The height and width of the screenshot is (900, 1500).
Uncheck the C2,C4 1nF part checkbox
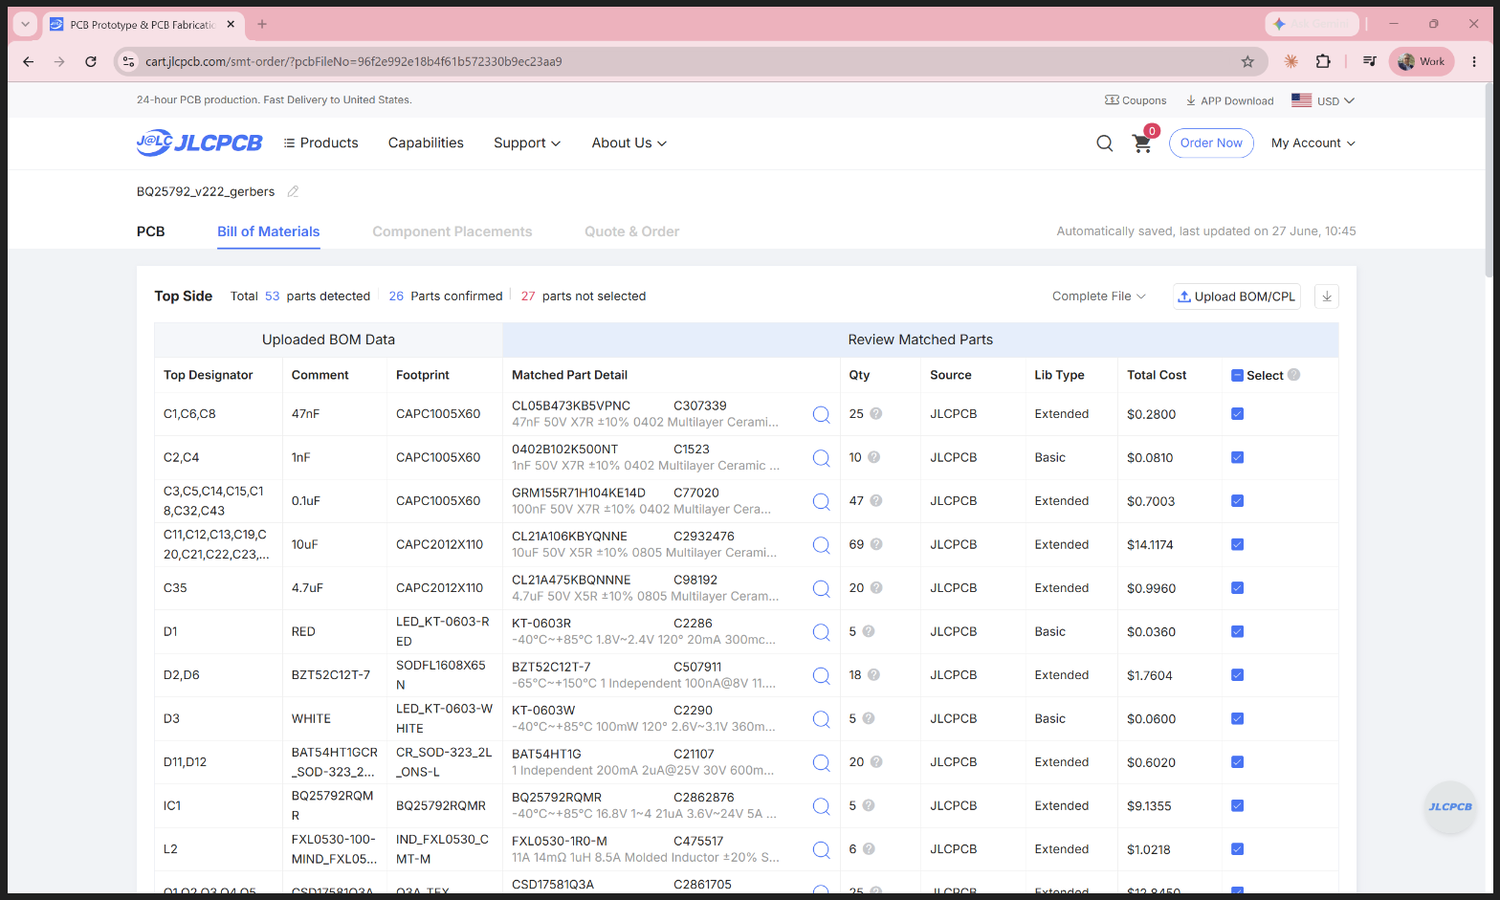pyautogui.click(x=1237, y=457)
